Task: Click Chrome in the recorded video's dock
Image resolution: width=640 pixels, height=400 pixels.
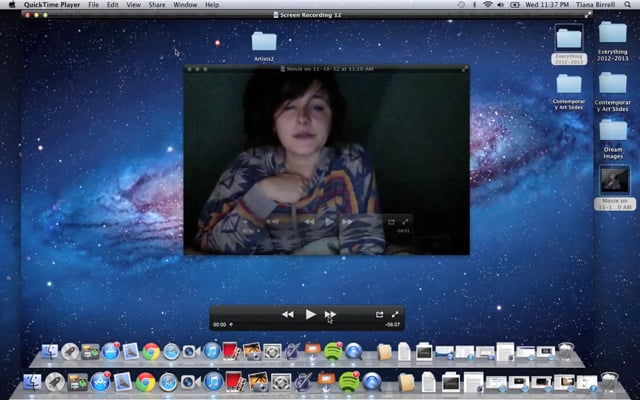Action: tap(151, 351)
